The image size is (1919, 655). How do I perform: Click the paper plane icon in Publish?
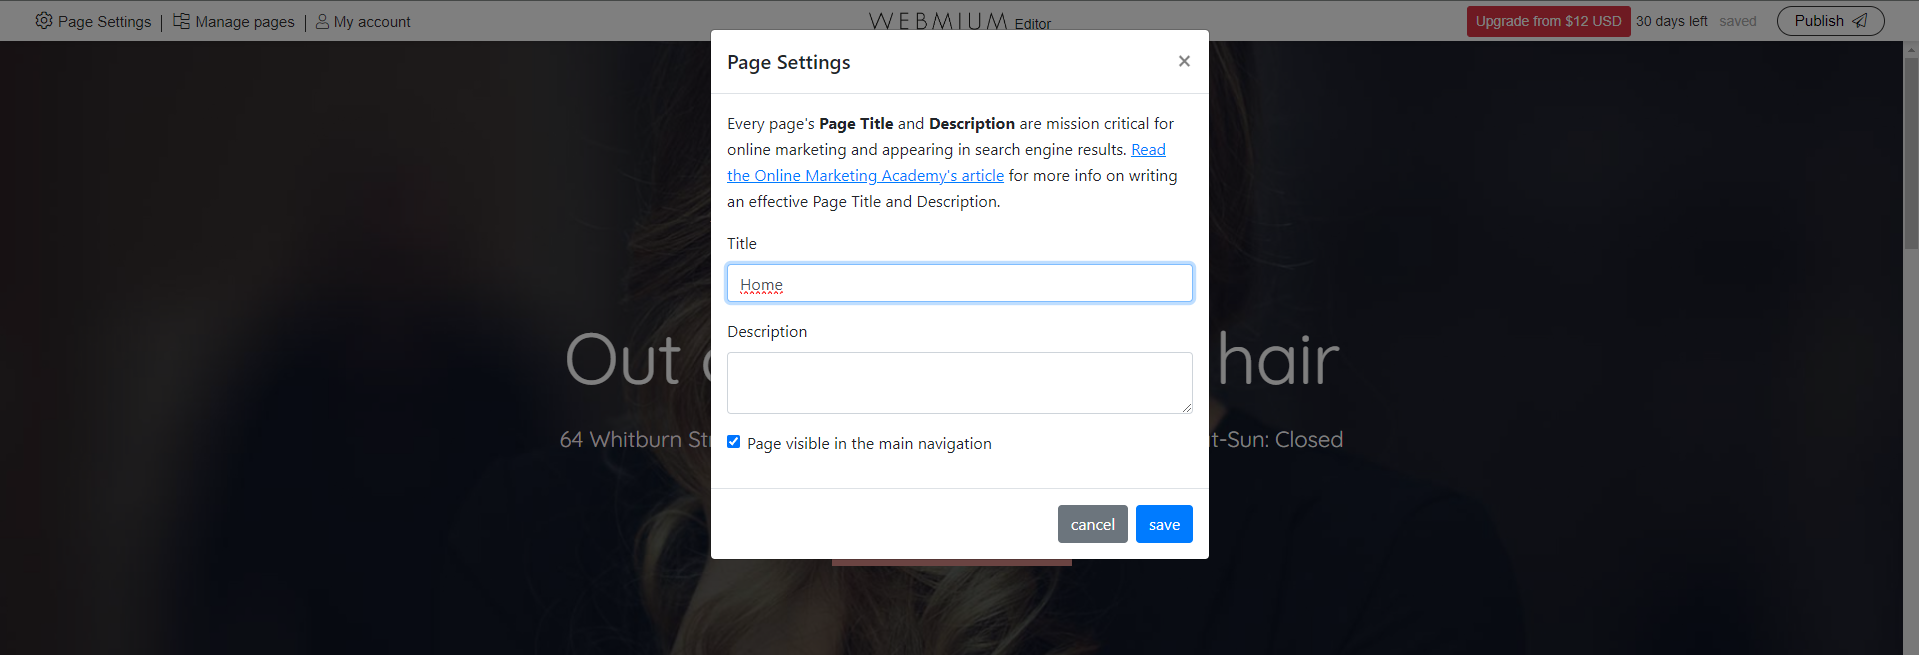pyautogui.click(x=1860, y=21)
